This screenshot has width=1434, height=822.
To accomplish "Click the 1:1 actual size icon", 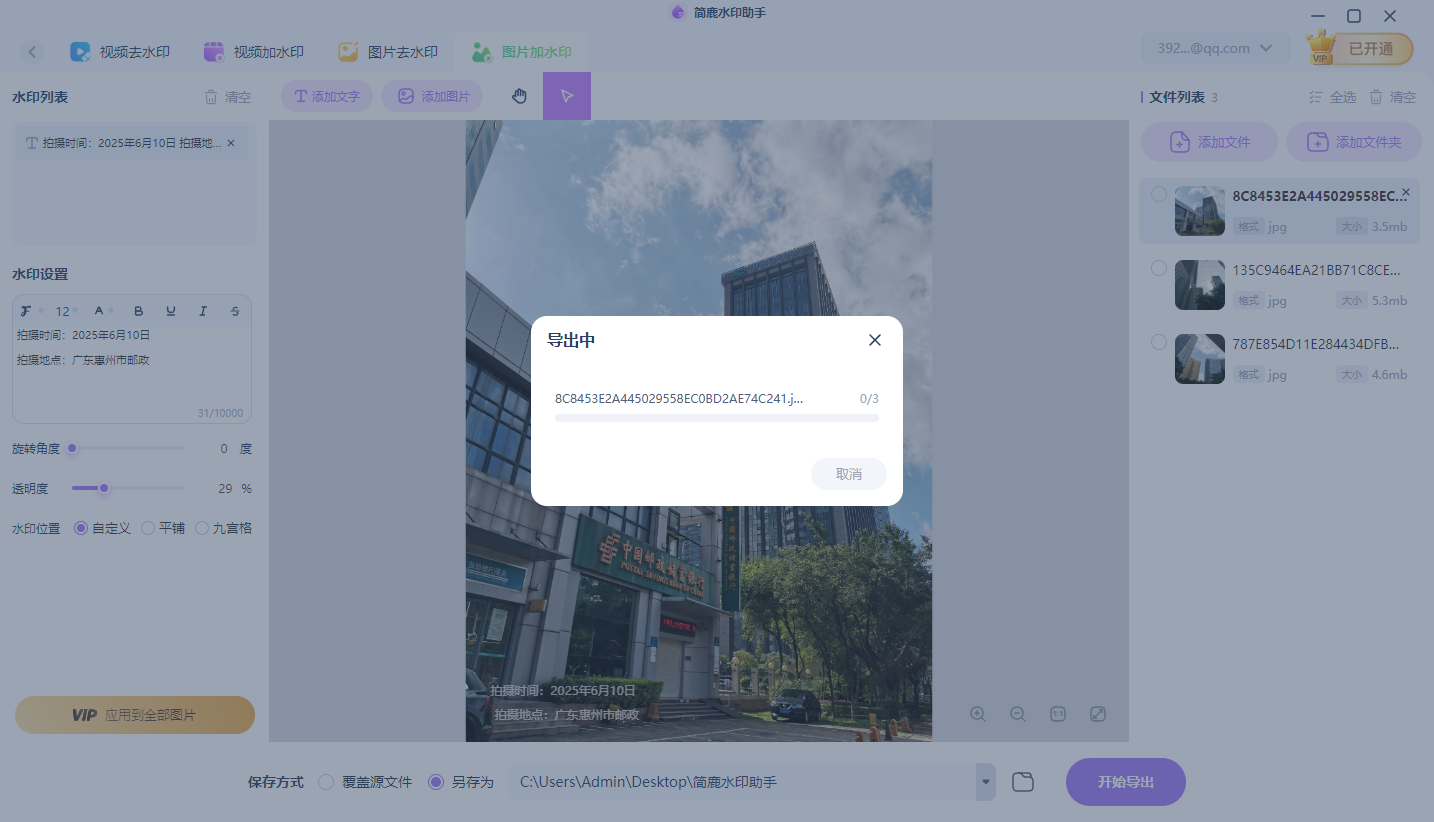I will tap(1057, 714).
